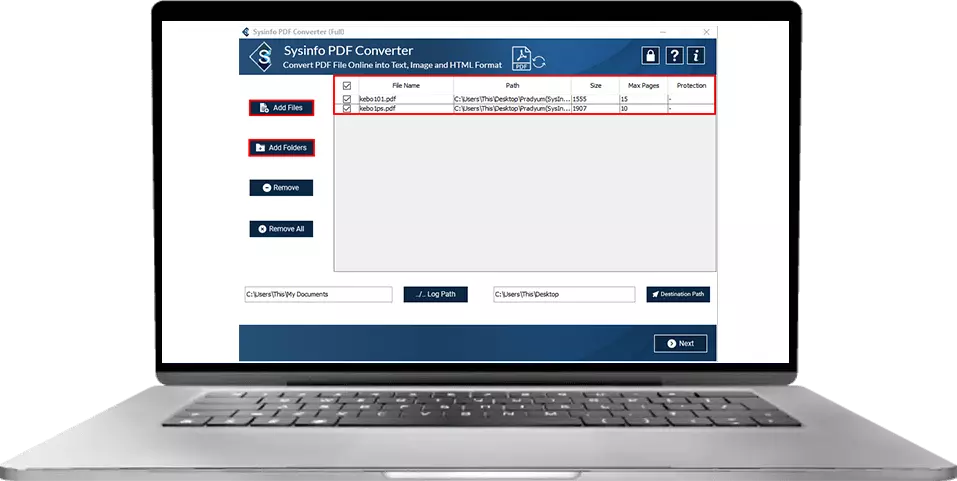Click max pages value 10
957x481 pixels.
tap(624, 109)
